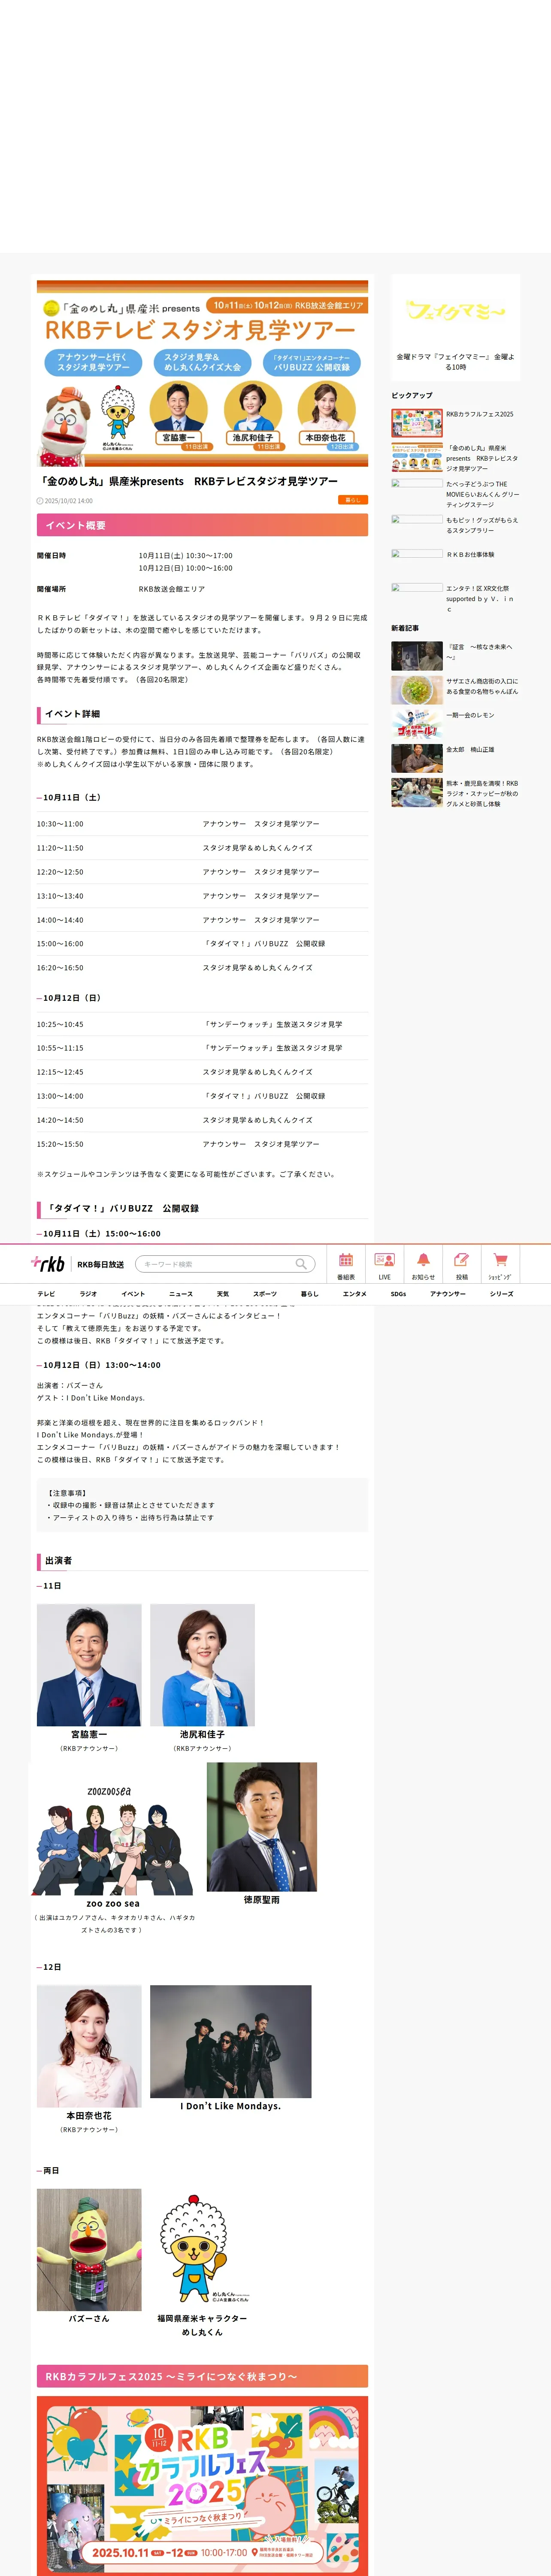Open the エンタメ navigation menu item
Viewport: 551px width, 2576px height.
click(354, 1294)
